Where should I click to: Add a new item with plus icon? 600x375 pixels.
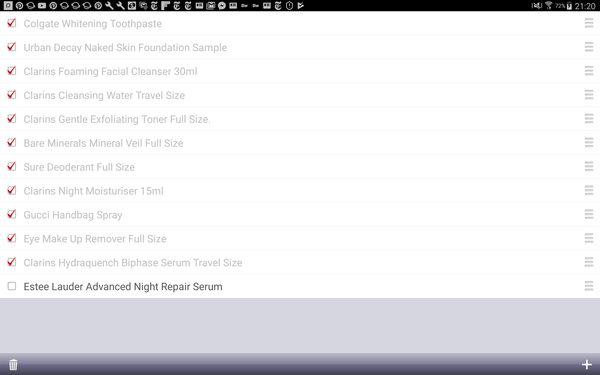[587, 365]
